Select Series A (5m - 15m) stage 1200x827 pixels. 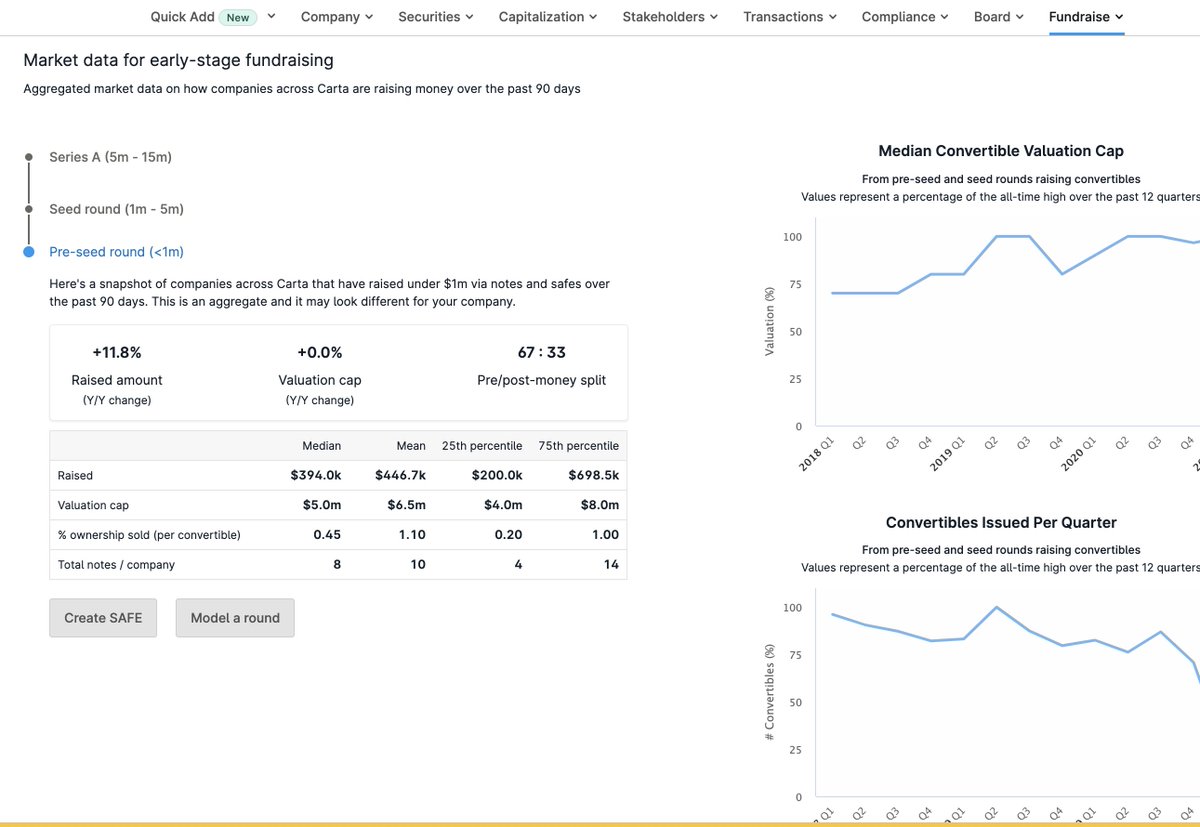tap(111, 157)
